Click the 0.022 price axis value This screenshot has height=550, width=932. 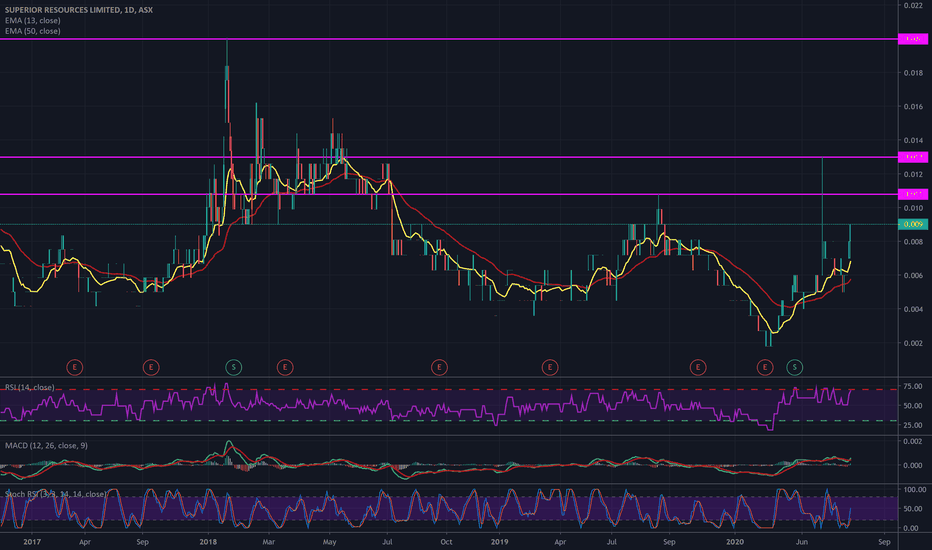point(914,5)
